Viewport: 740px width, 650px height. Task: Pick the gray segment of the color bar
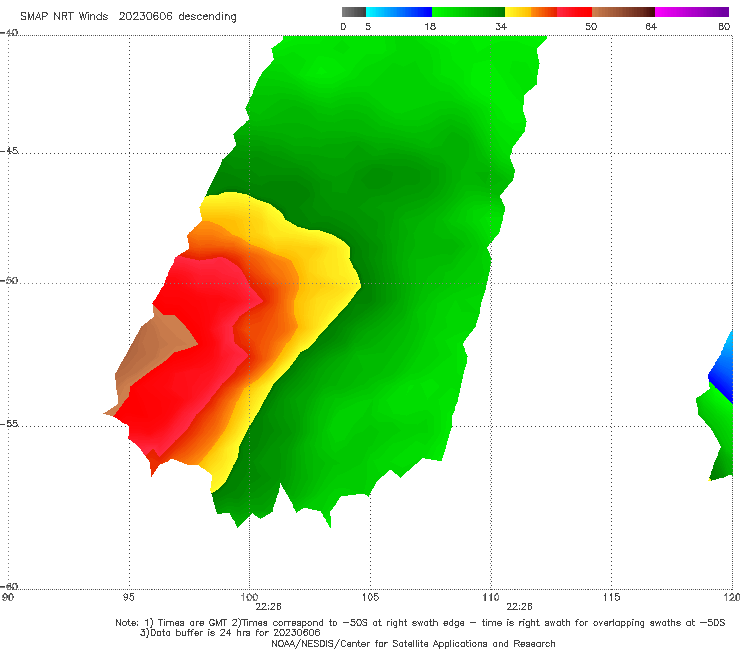click(x=354, y=12)
